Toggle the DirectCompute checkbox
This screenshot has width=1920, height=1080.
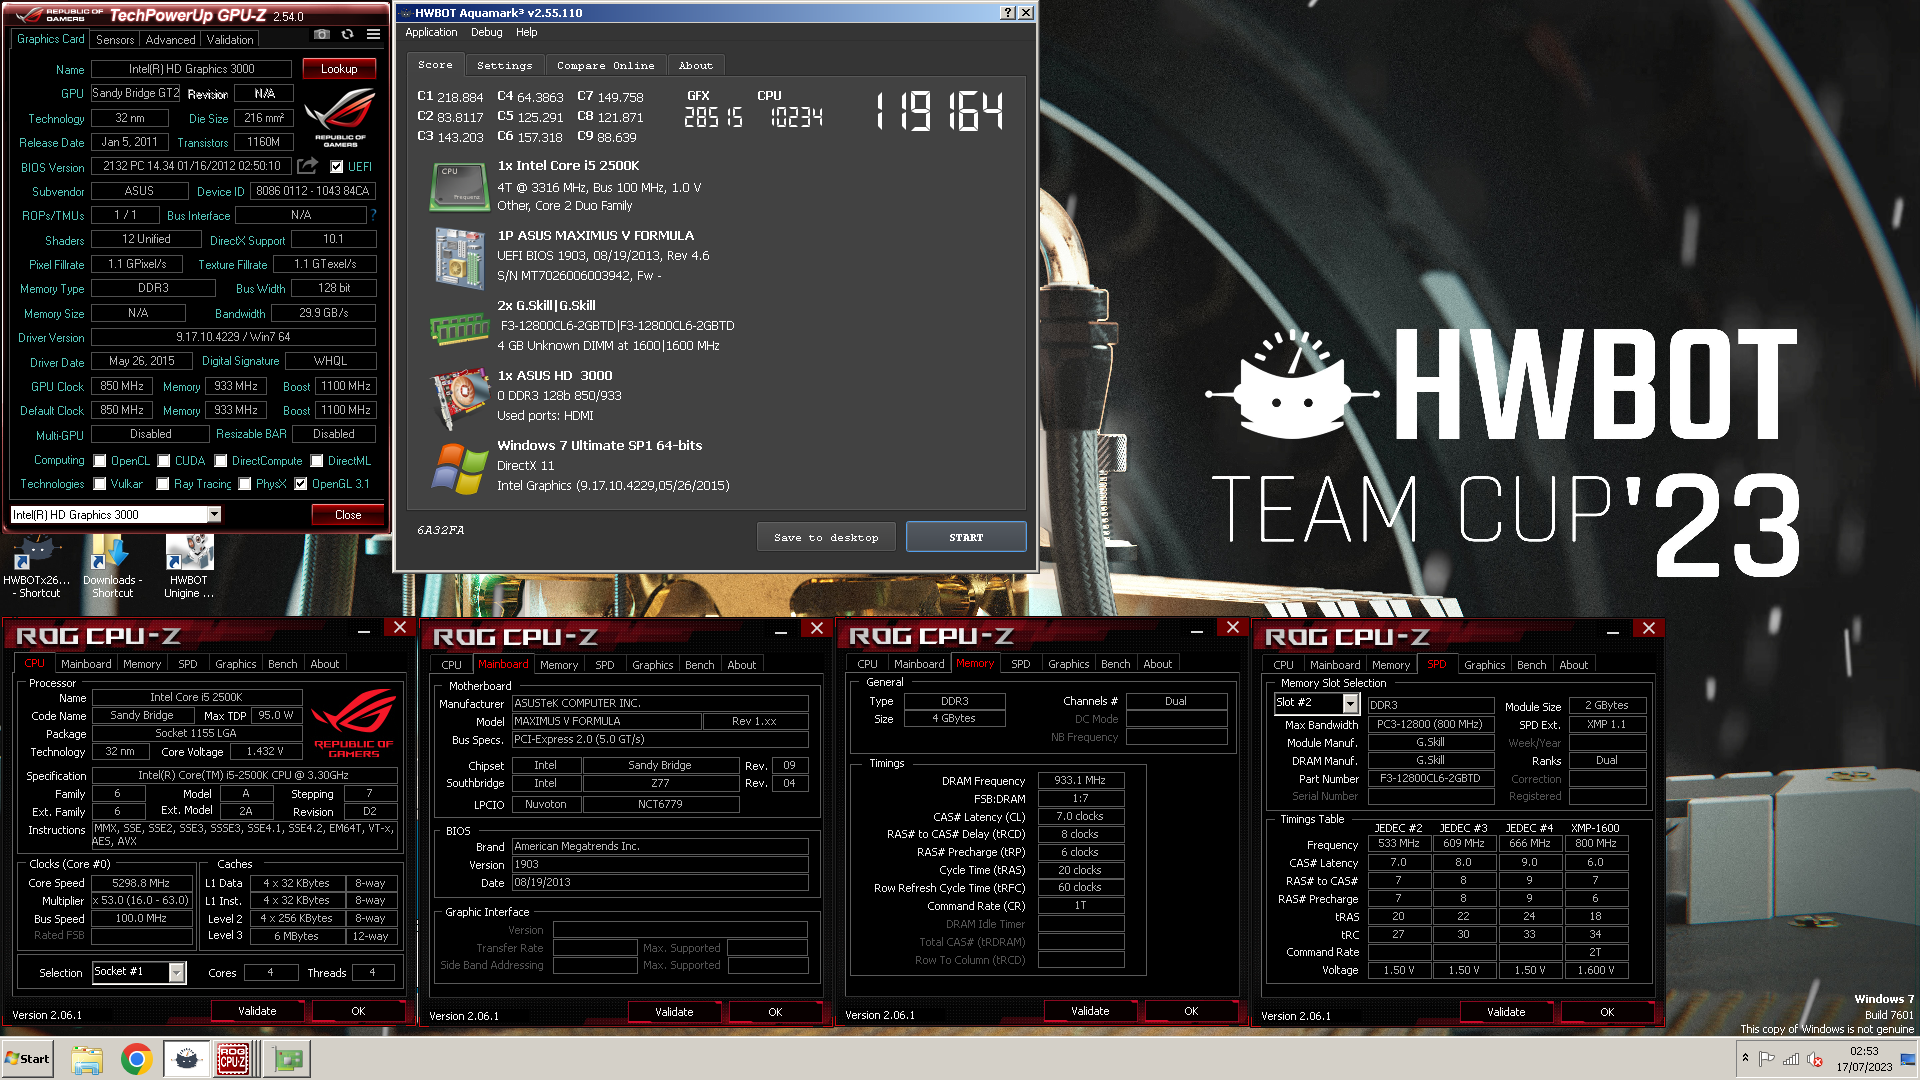tap(220, 461)
